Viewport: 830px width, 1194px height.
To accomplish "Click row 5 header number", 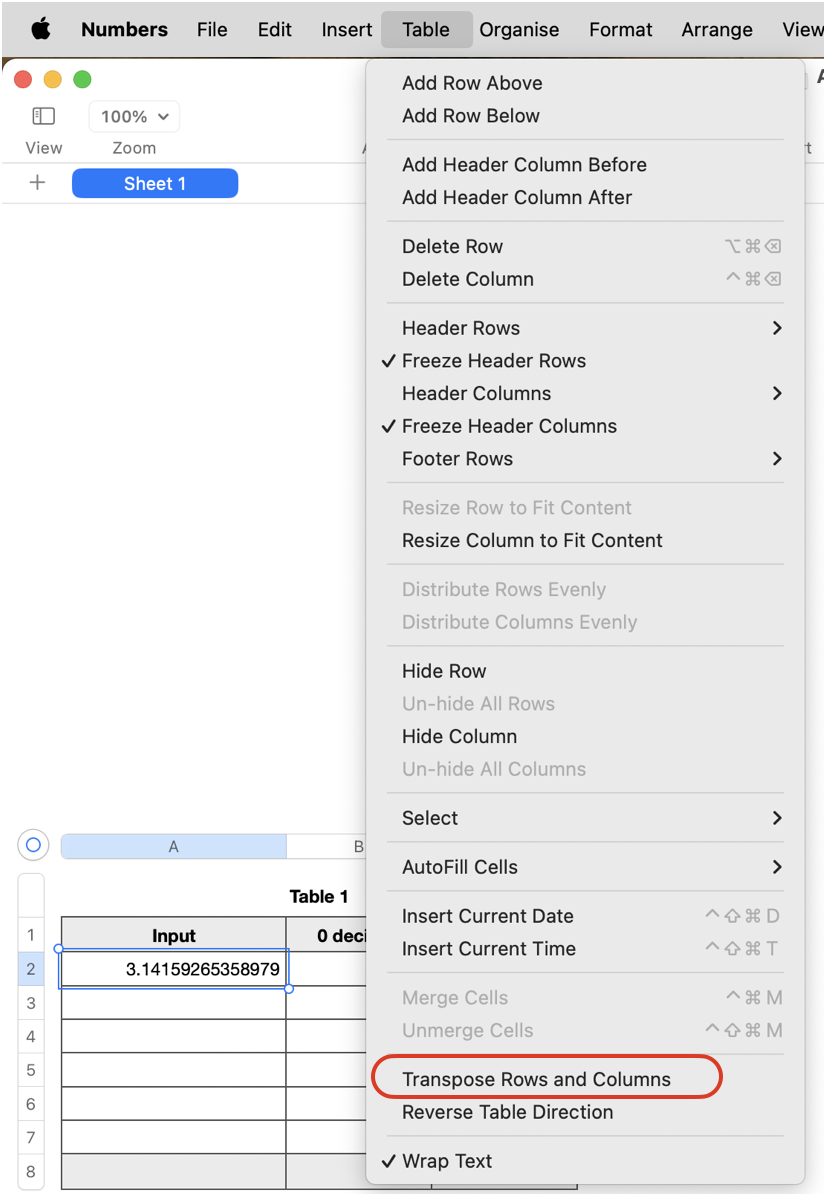I will tap(31, 1070).
